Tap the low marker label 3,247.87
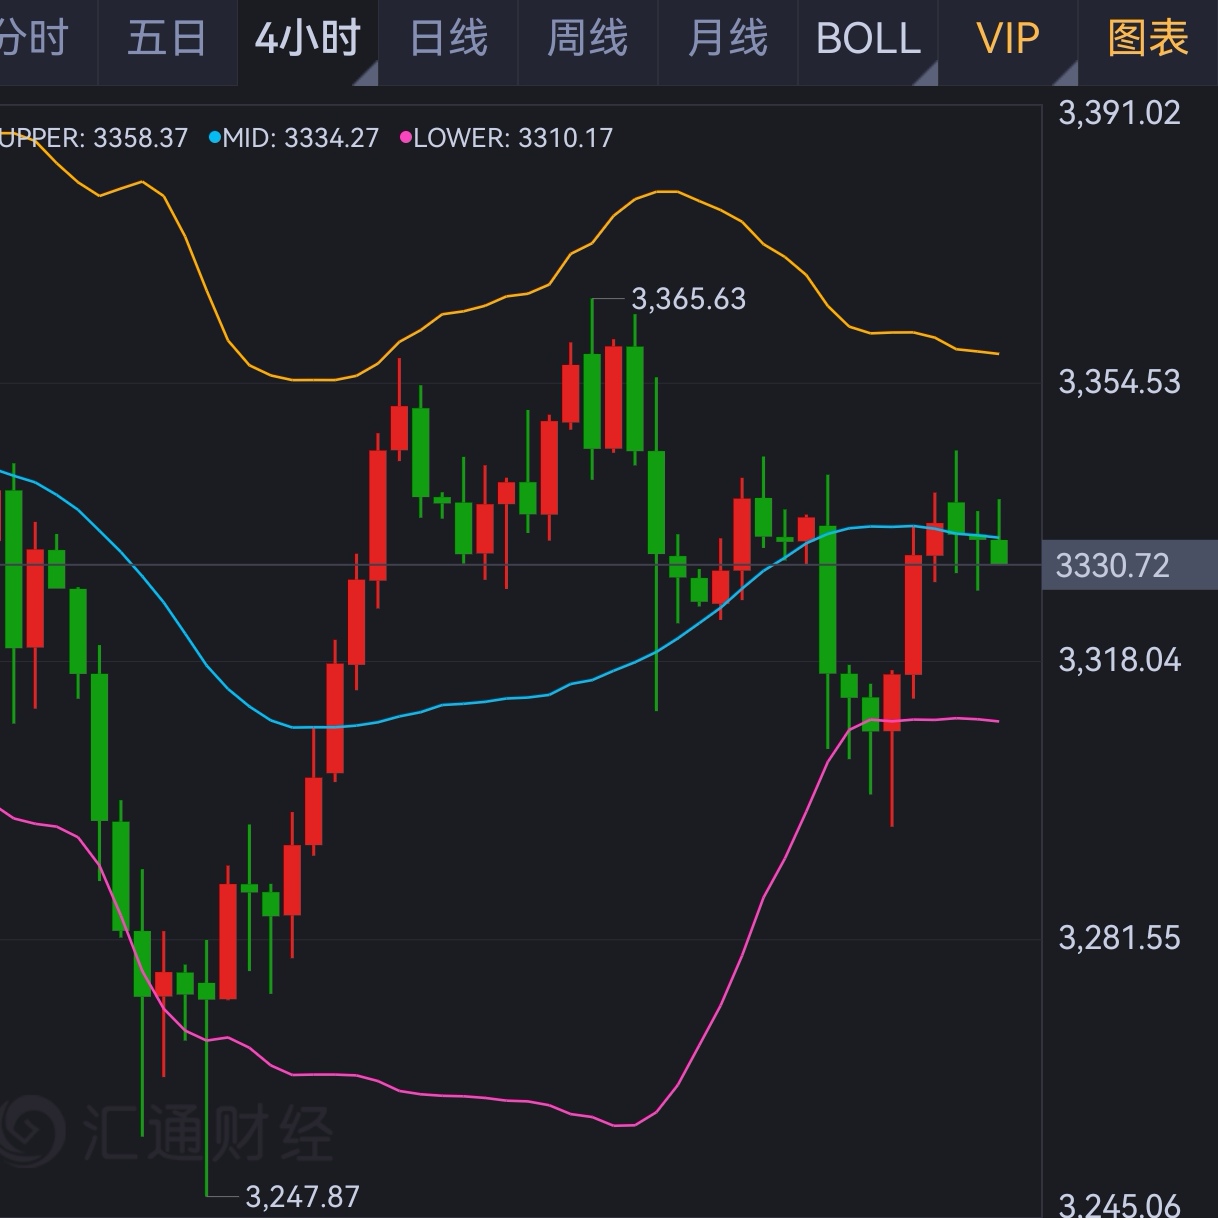This screenshot has width=1218, height=1218. click(302, 1196)
